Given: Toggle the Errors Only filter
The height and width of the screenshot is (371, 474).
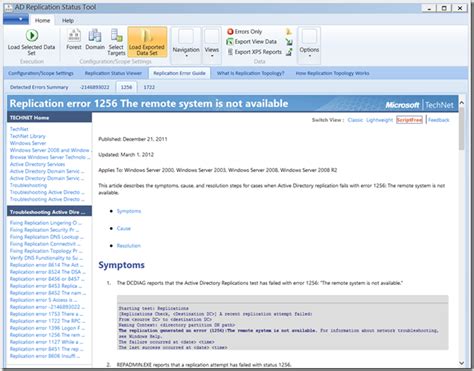Looking at the screenshot, I should click(245, 32).
